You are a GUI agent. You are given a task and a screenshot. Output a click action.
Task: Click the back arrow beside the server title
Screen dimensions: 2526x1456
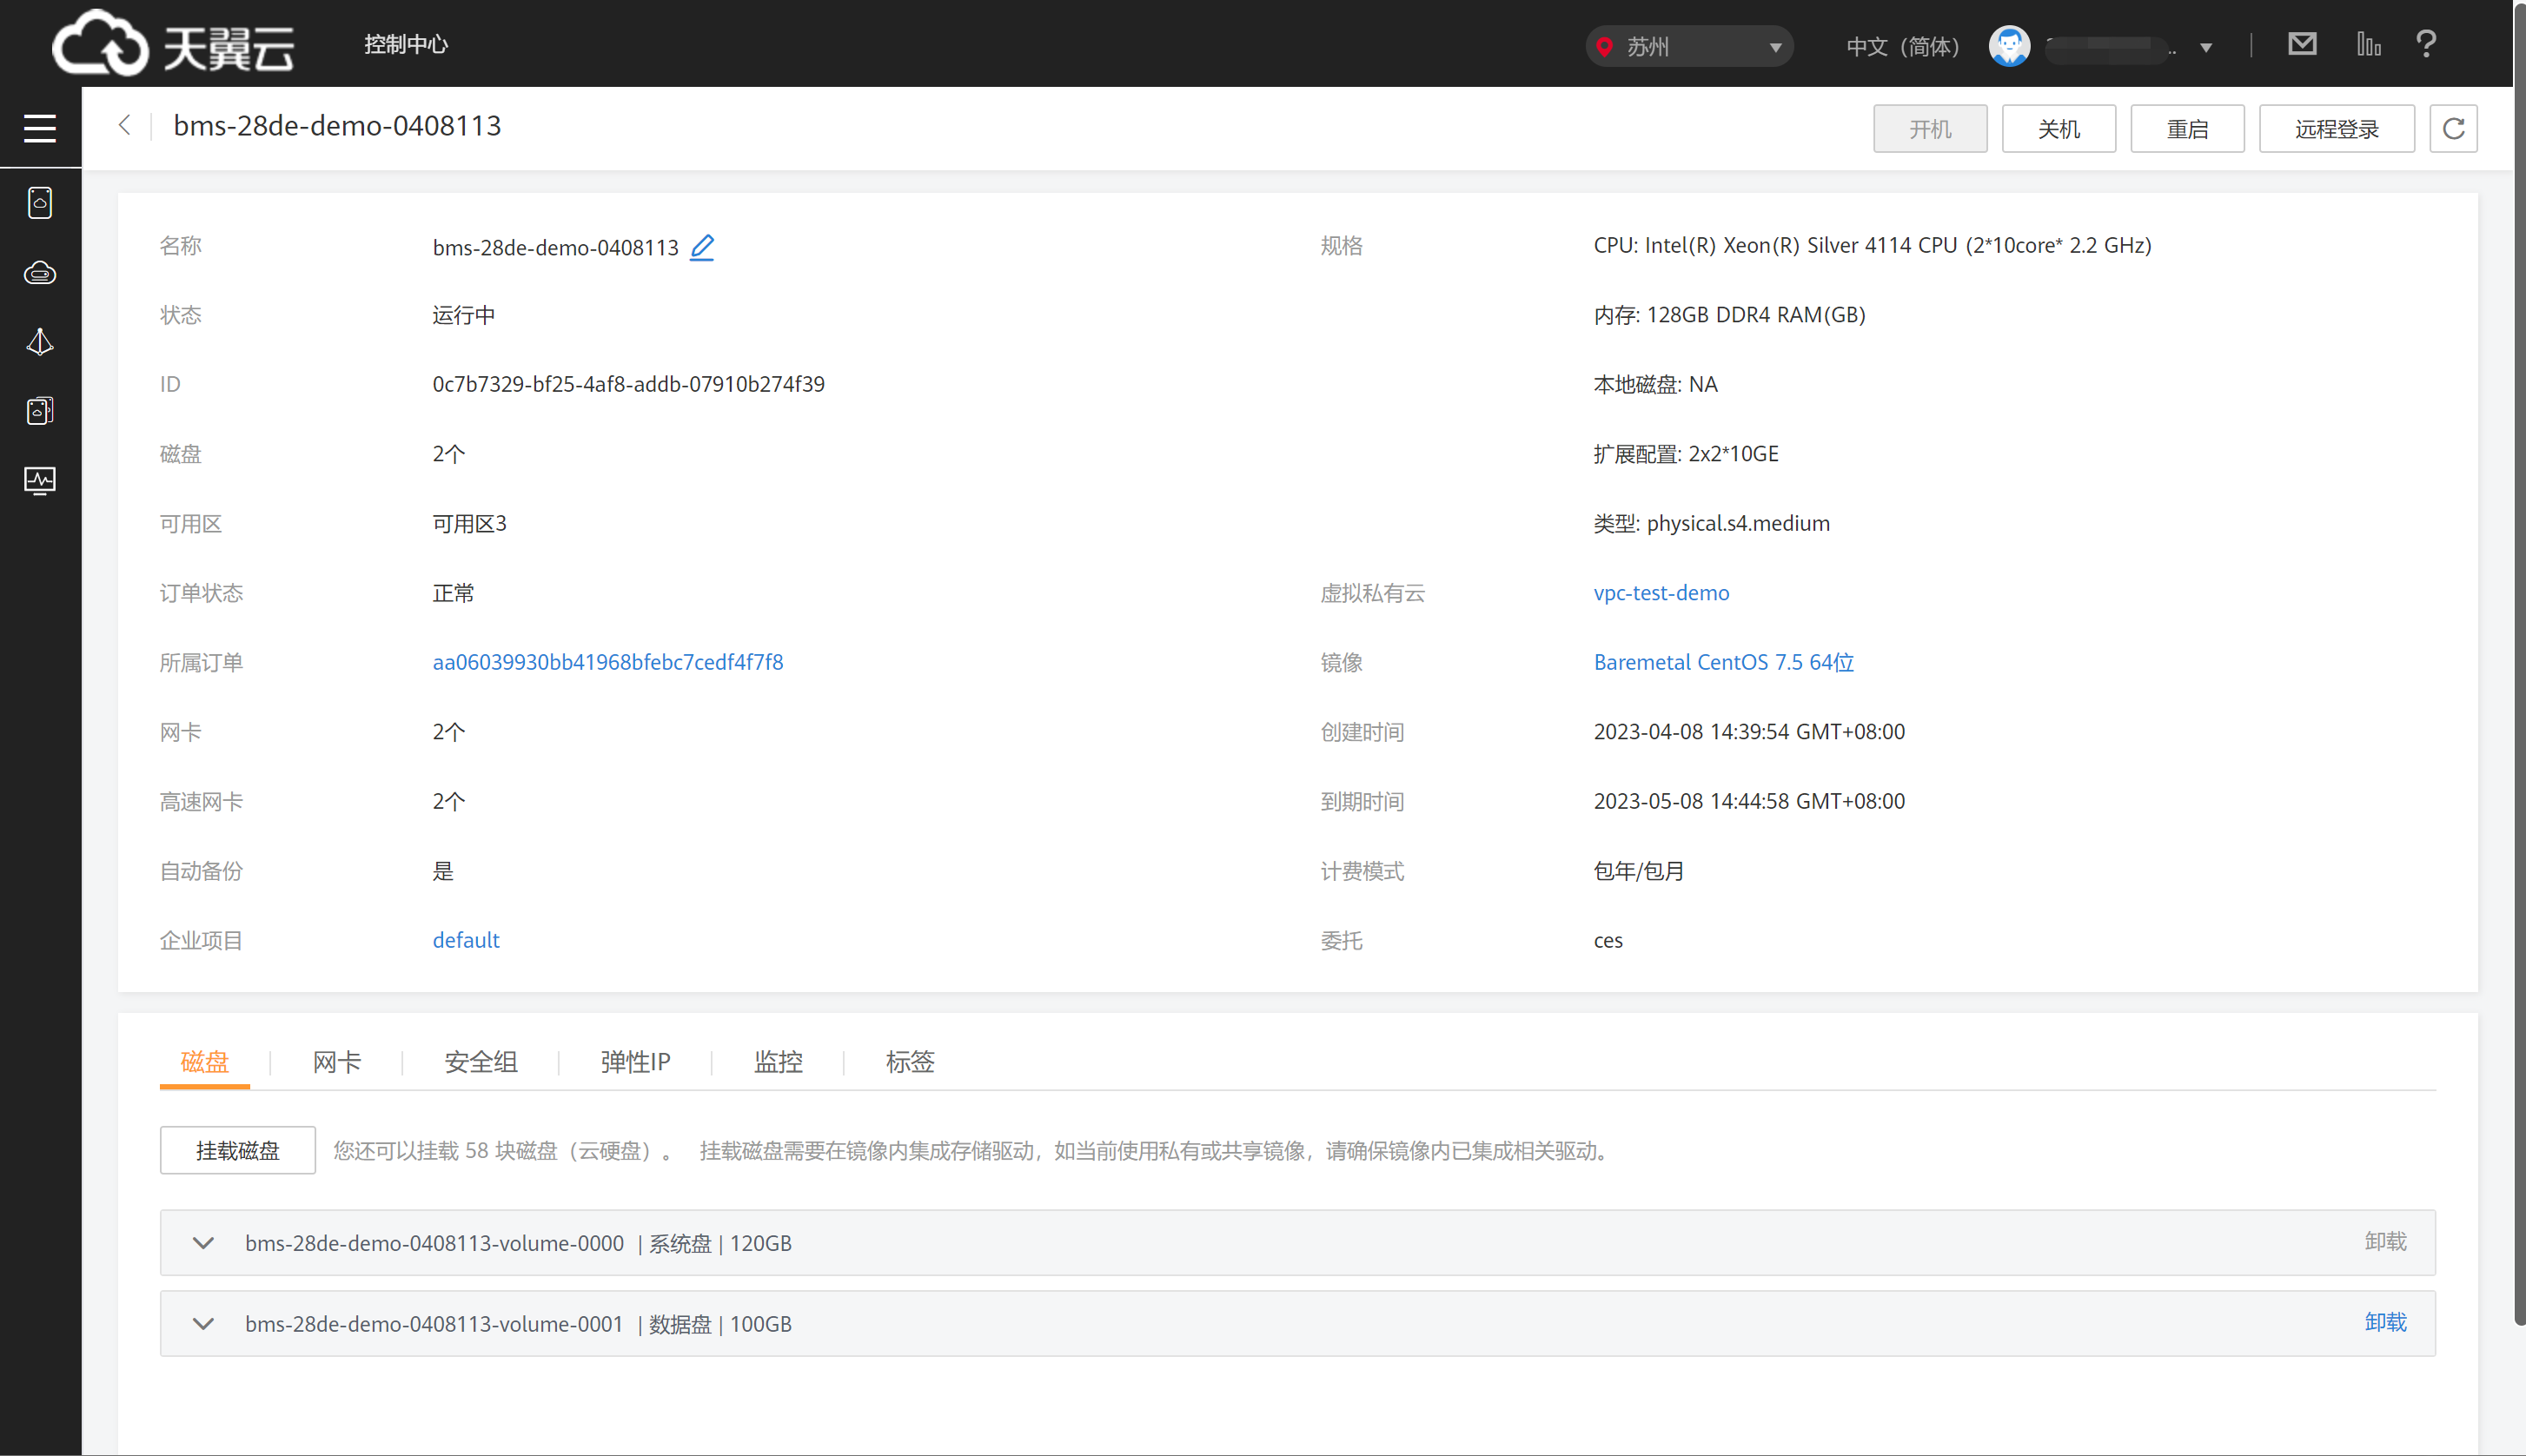(x=125, y=126)
